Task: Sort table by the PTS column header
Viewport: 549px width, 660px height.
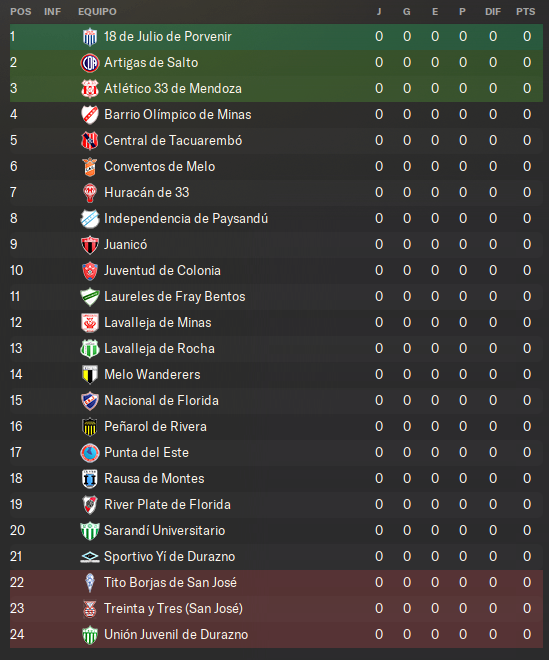Action: click(x=526, y=11)
